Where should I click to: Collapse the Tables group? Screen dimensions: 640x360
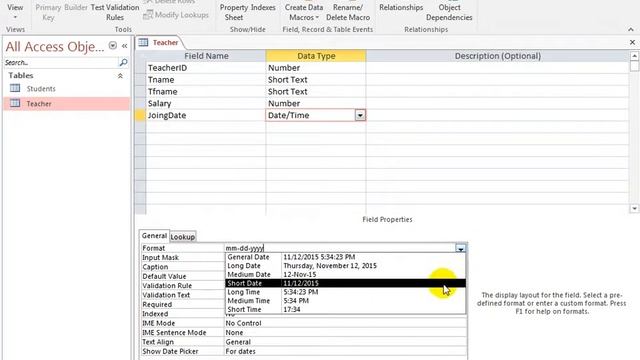click(120, 76)
